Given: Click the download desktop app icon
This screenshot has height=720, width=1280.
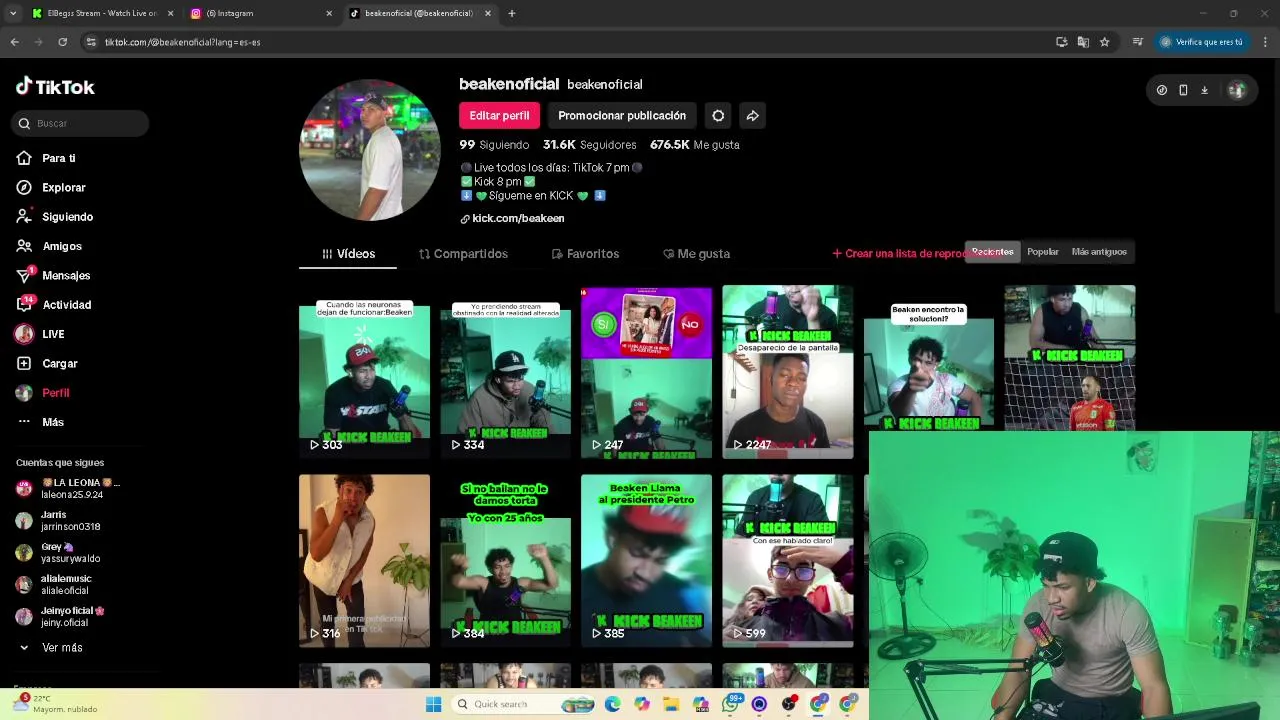Looking at the screenshot, I should (1204, 90).
